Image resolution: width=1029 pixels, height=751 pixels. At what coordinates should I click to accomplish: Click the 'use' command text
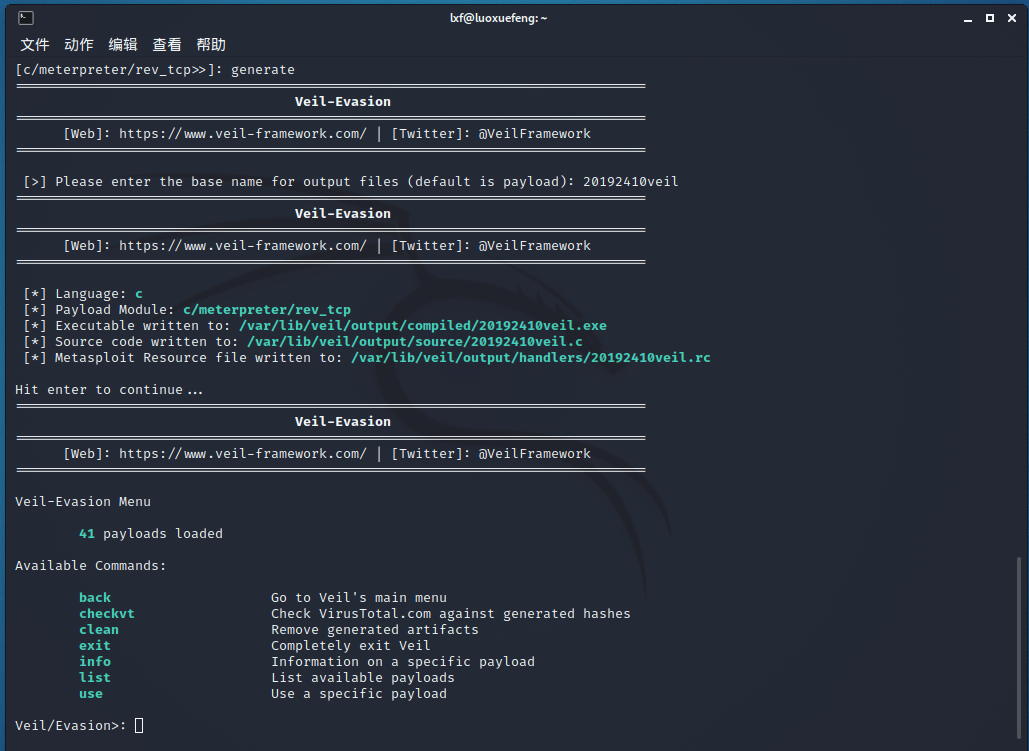[91, 693]
